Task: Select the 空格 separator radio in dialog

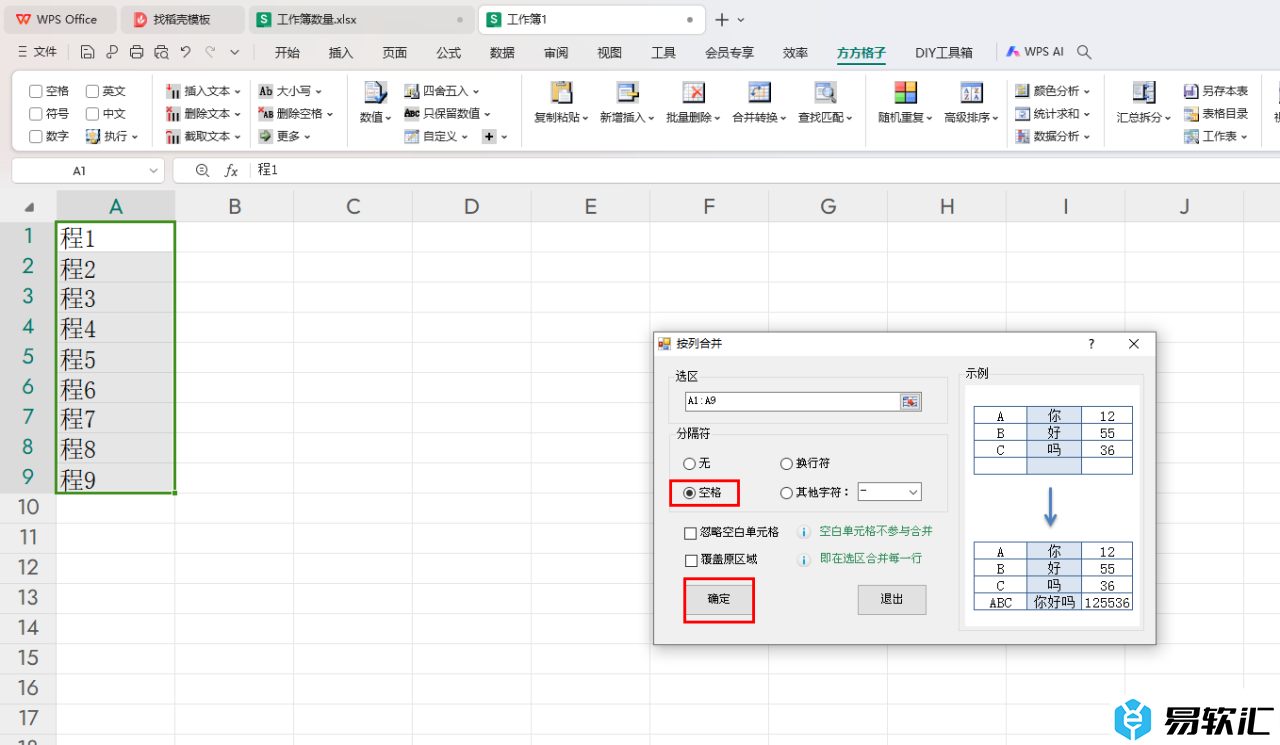Action: coord(689,493)
